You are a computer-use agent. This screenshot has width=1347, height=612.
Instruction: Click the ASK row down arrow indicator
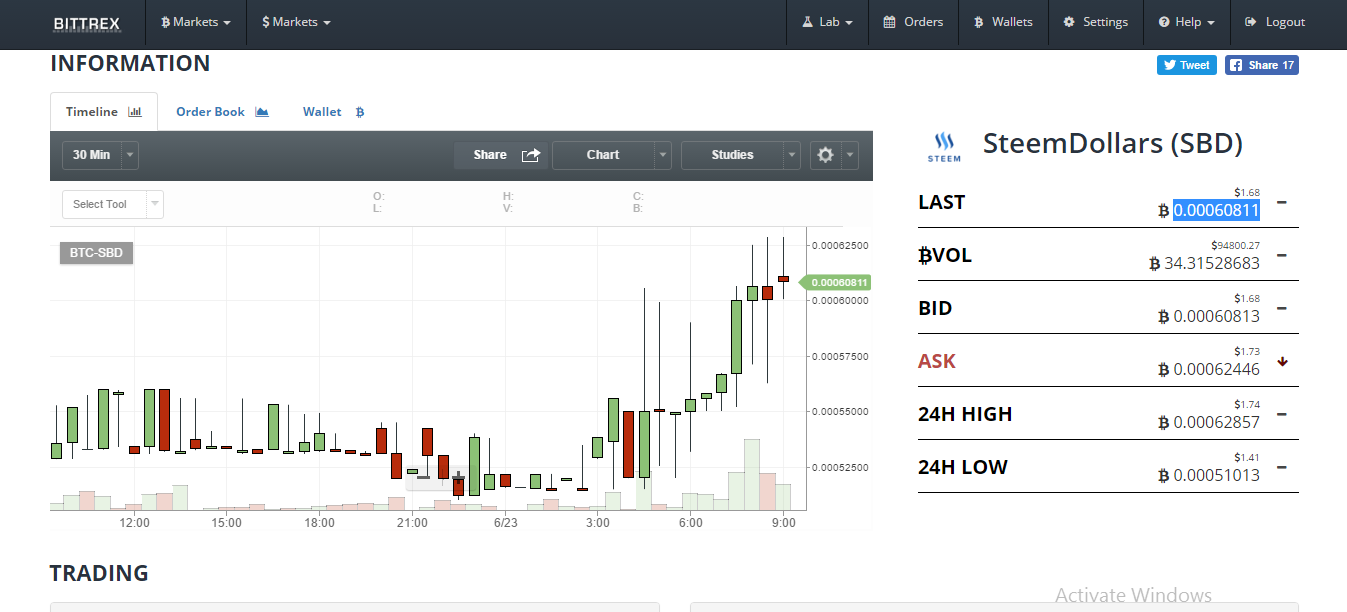1282,361
